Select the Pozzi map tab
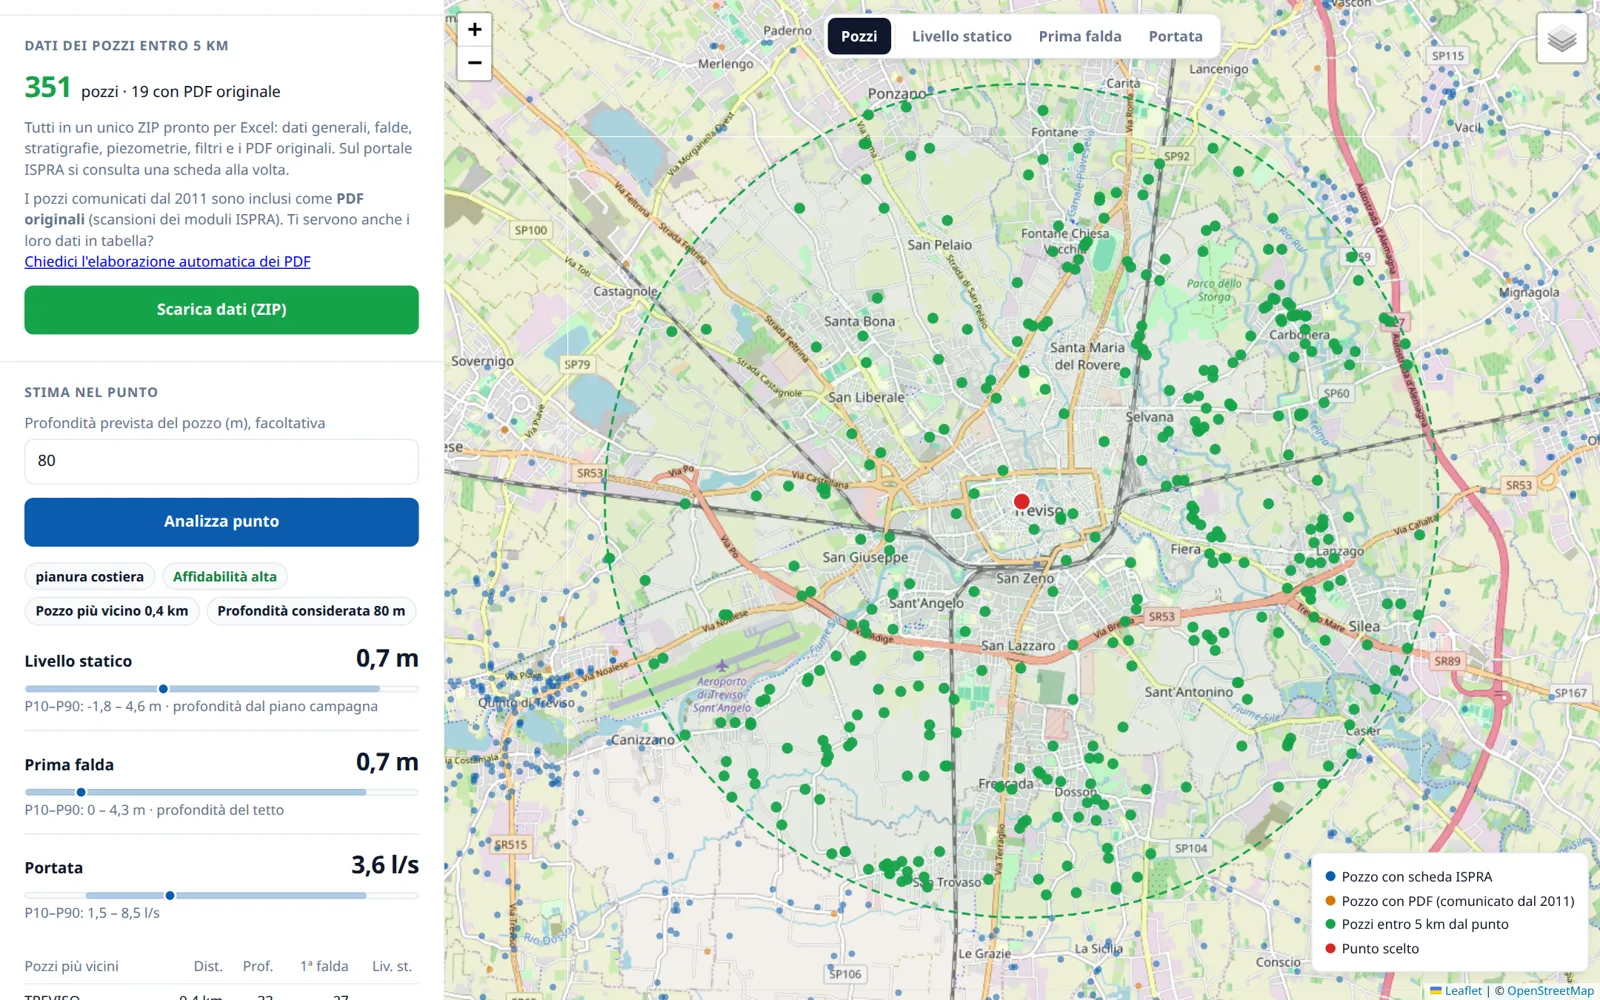The width and height of the screenshot is (1600, 1000). coord(859,36)
